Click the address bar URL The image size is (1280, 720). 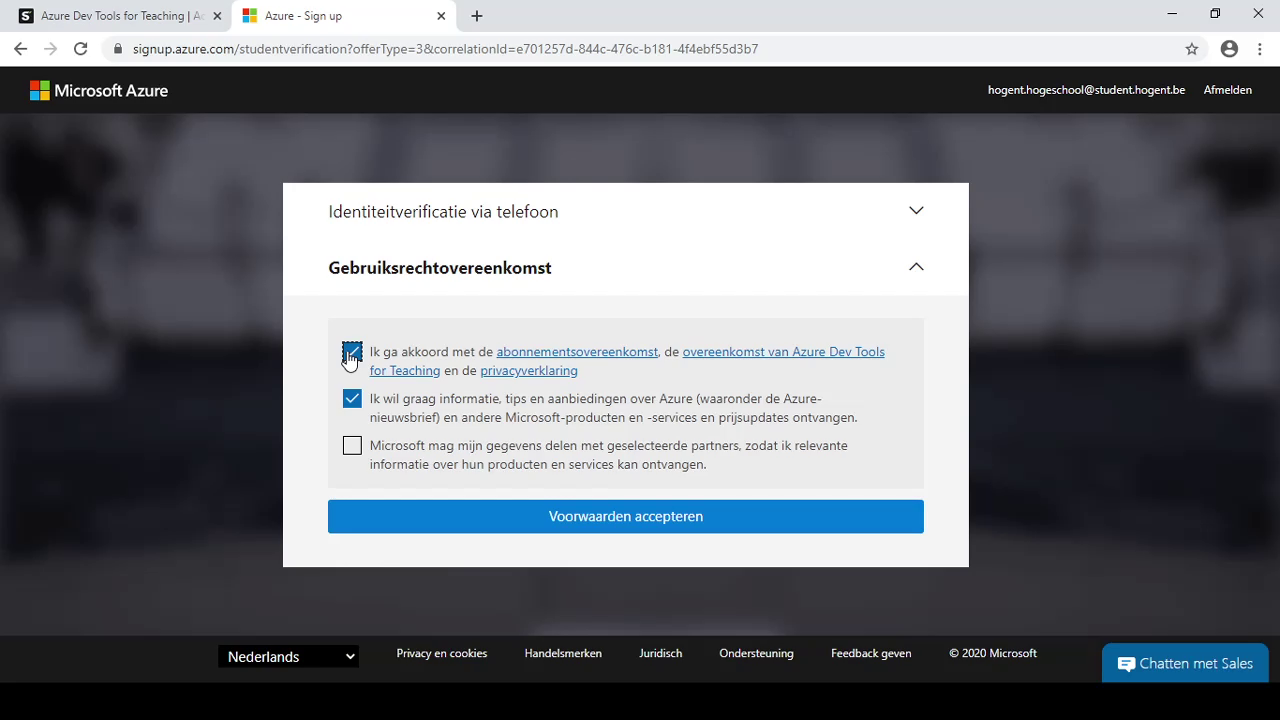[x=445, y=49]
